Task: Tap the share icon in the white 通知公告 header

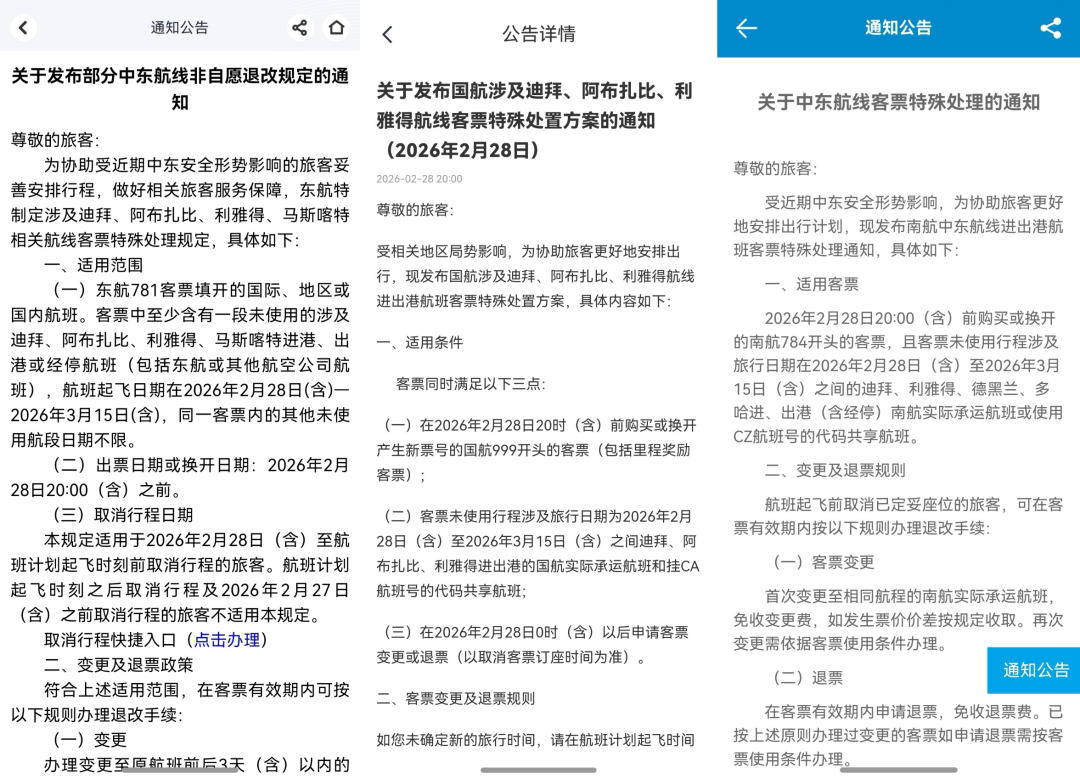Action: [x=299, y=28]
